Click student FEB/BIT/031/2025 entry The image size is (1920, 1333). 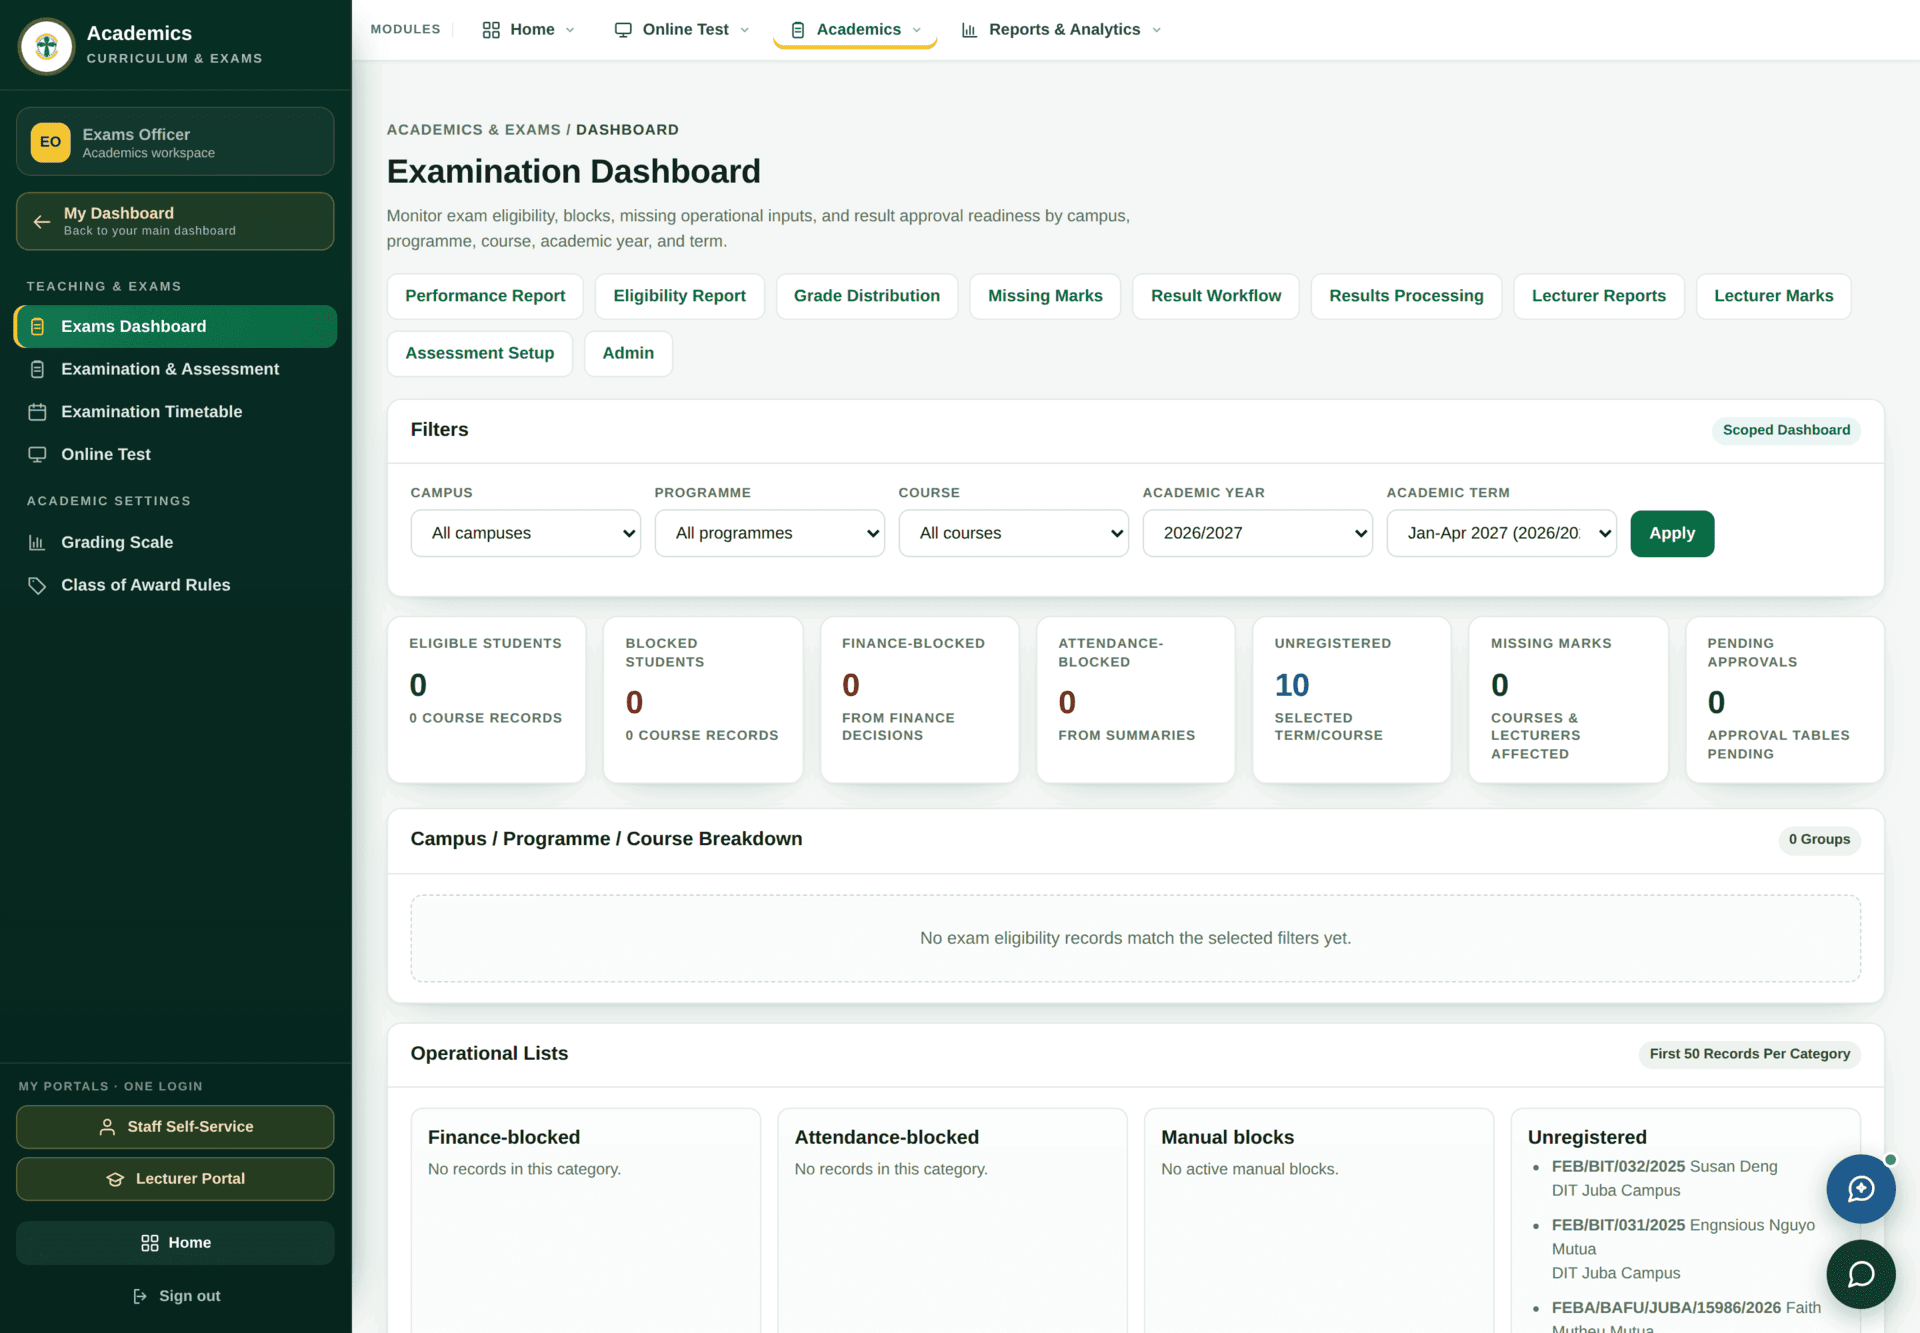point(1683,1249)
